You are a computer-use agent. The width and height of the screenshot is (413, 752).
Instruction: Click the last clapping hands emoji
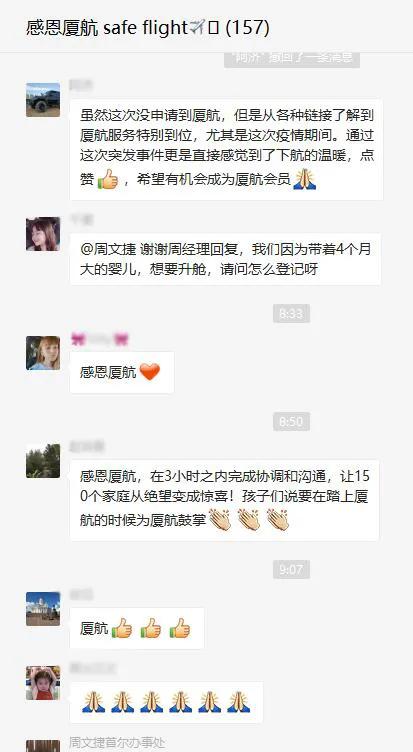click(x=278, y=520)
